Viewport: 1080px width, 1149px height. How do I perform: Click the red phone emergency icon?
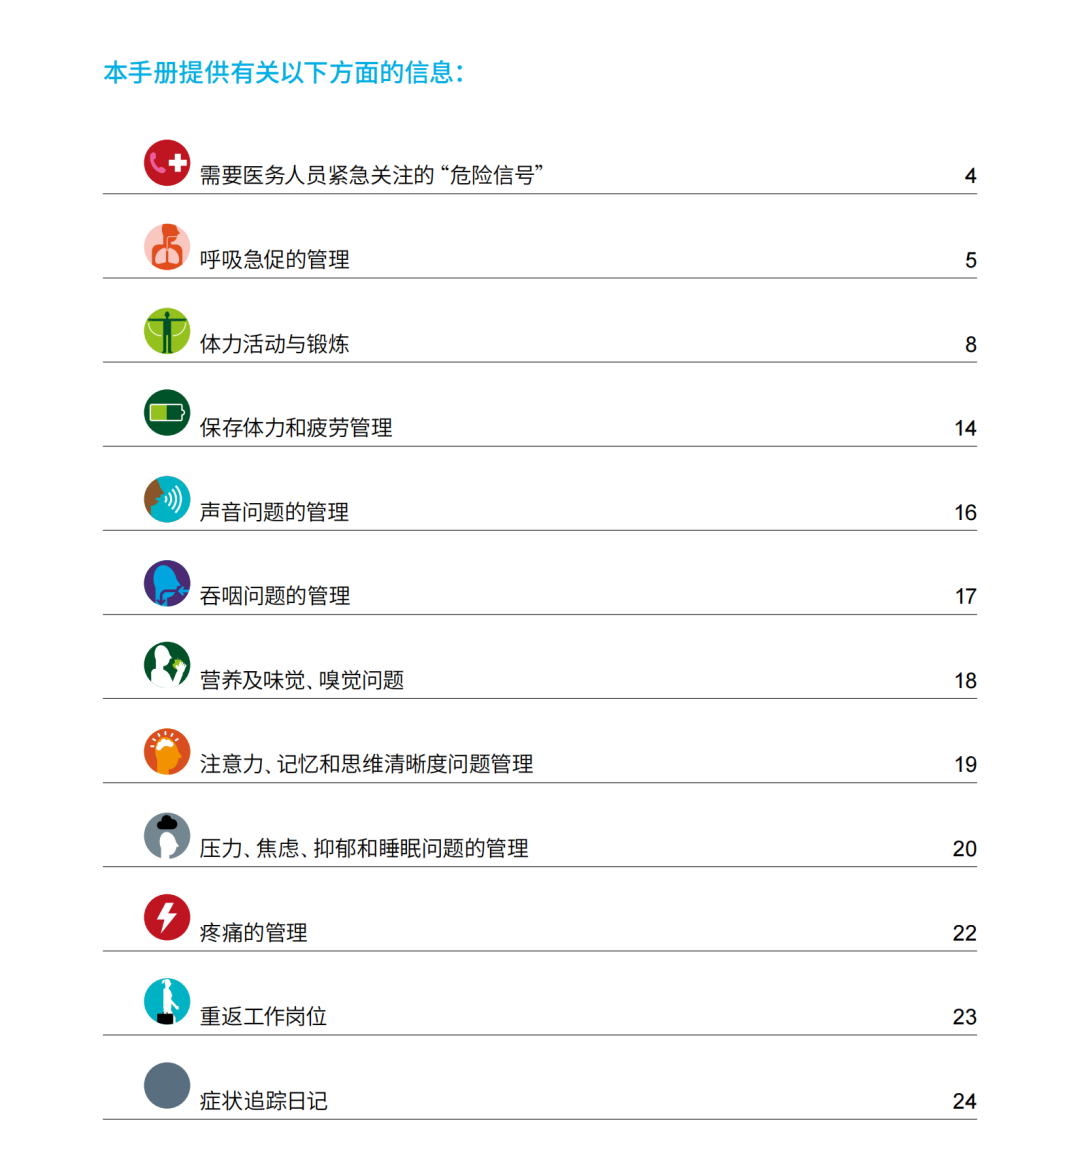pyautogui.click(x=166, y=163)
